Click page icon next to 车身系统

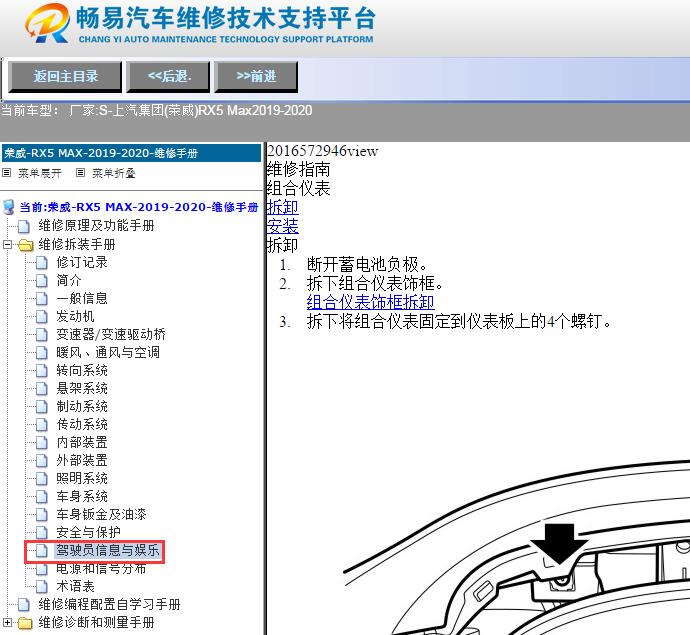(42, 497)
